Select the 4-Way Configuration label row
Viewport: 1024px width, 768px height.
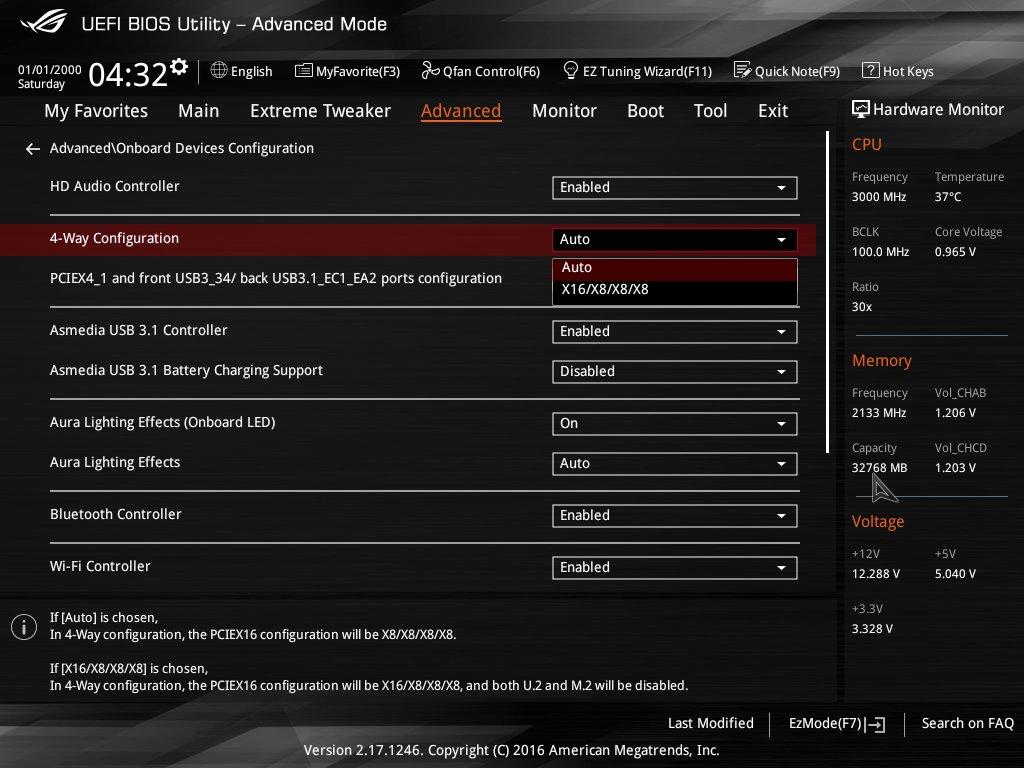(x=114, y=238)
